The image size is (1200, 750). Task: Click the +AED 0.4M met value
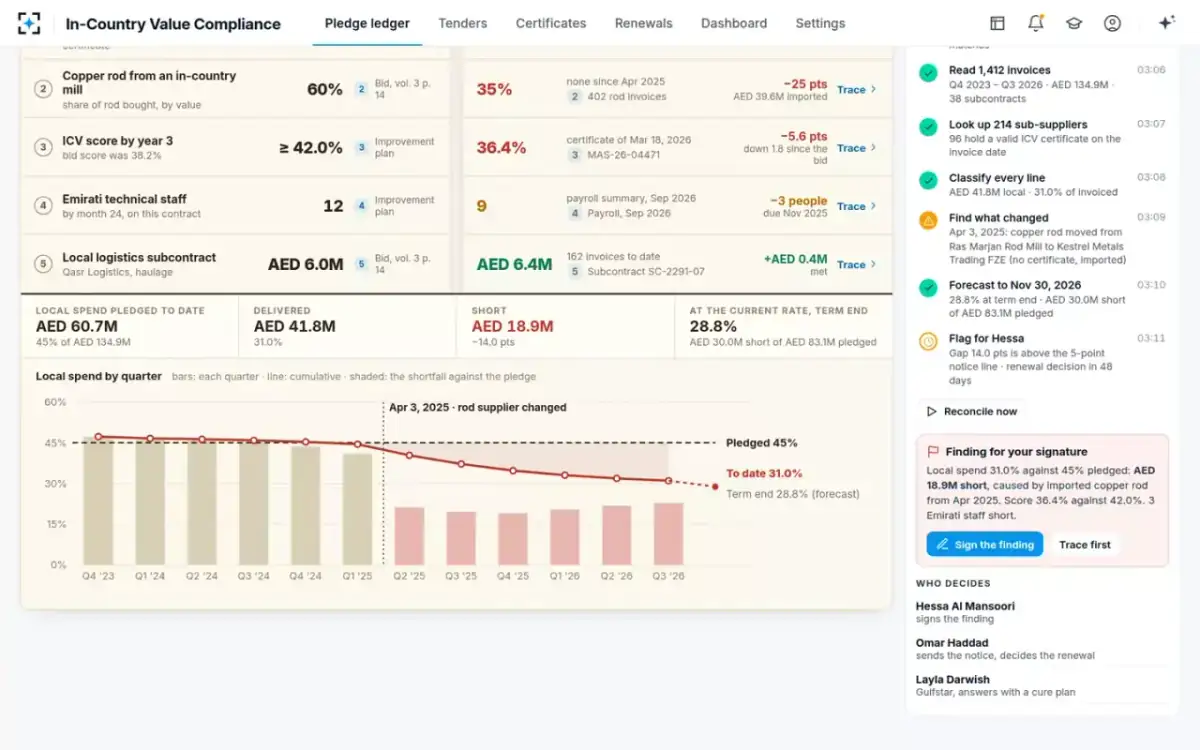point(795,258)
